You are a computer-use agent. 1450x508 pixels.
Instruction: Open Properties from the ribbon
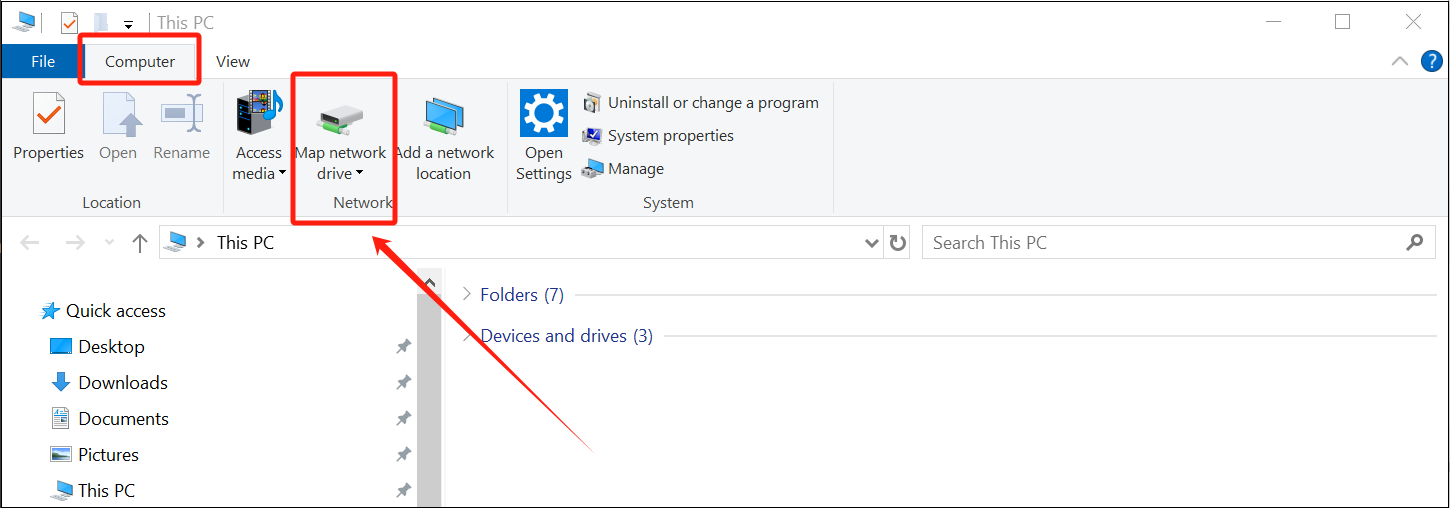(48, 126)
